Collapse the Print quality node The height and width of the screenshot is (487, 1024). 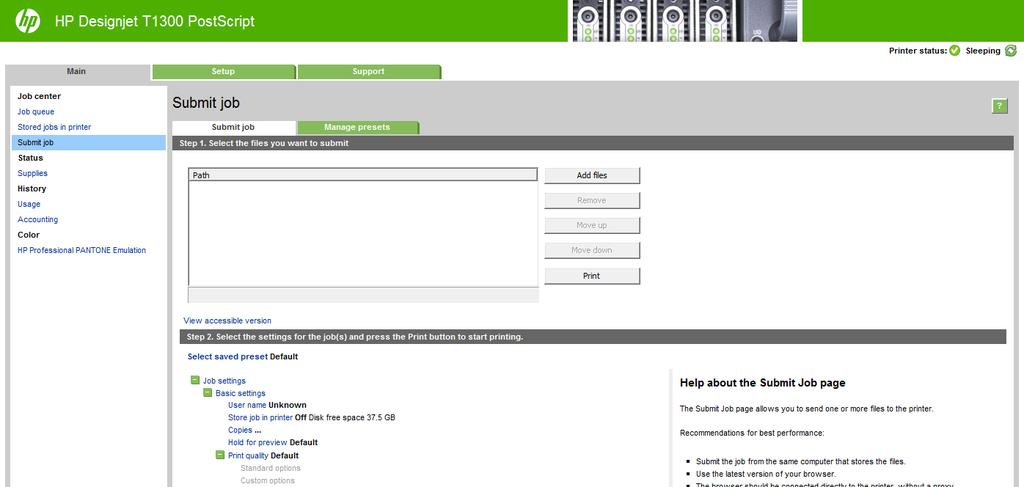tap(220, 455)
